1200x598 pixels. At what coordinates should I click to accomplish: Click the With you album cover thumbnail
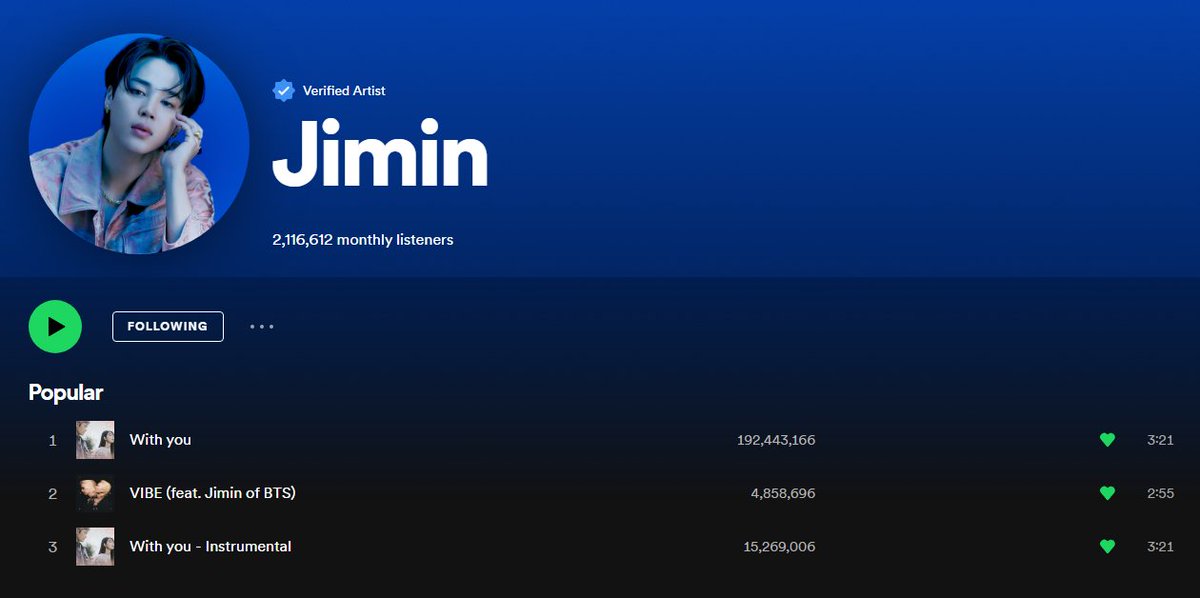pos(95,440)
